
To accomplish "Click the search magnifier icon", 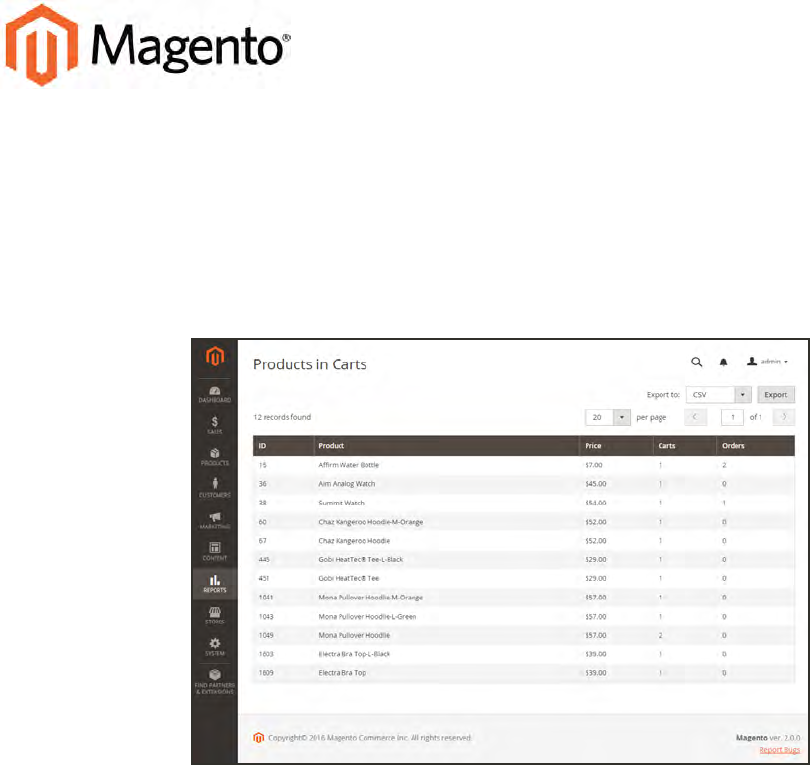I will 697,362.
